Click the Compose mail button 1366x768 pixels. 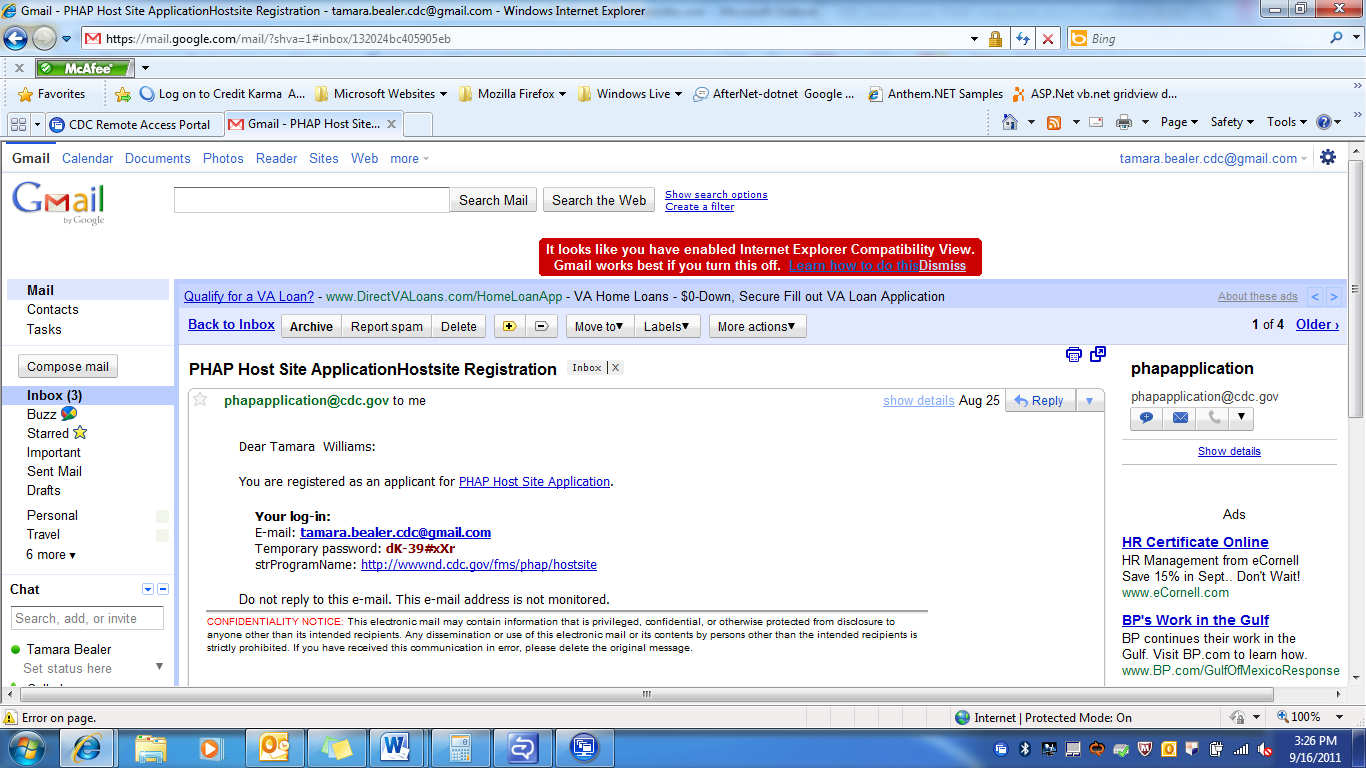(x=68, y=366)
